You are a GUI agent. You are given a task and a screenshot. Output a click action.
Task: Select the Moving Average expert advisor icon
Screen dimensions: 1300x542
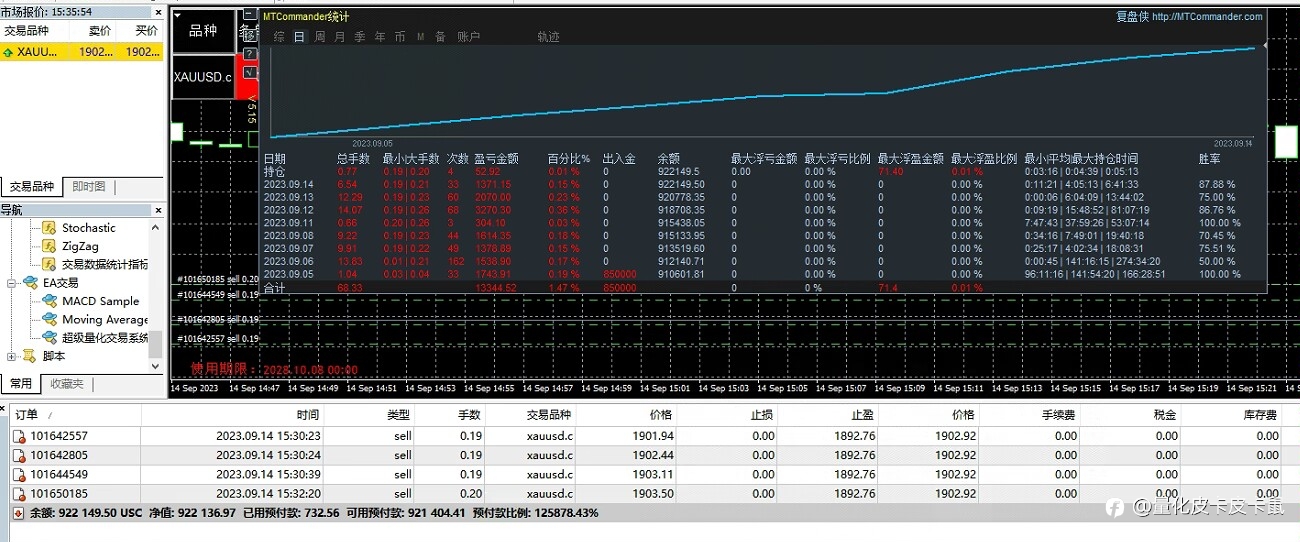50,320
